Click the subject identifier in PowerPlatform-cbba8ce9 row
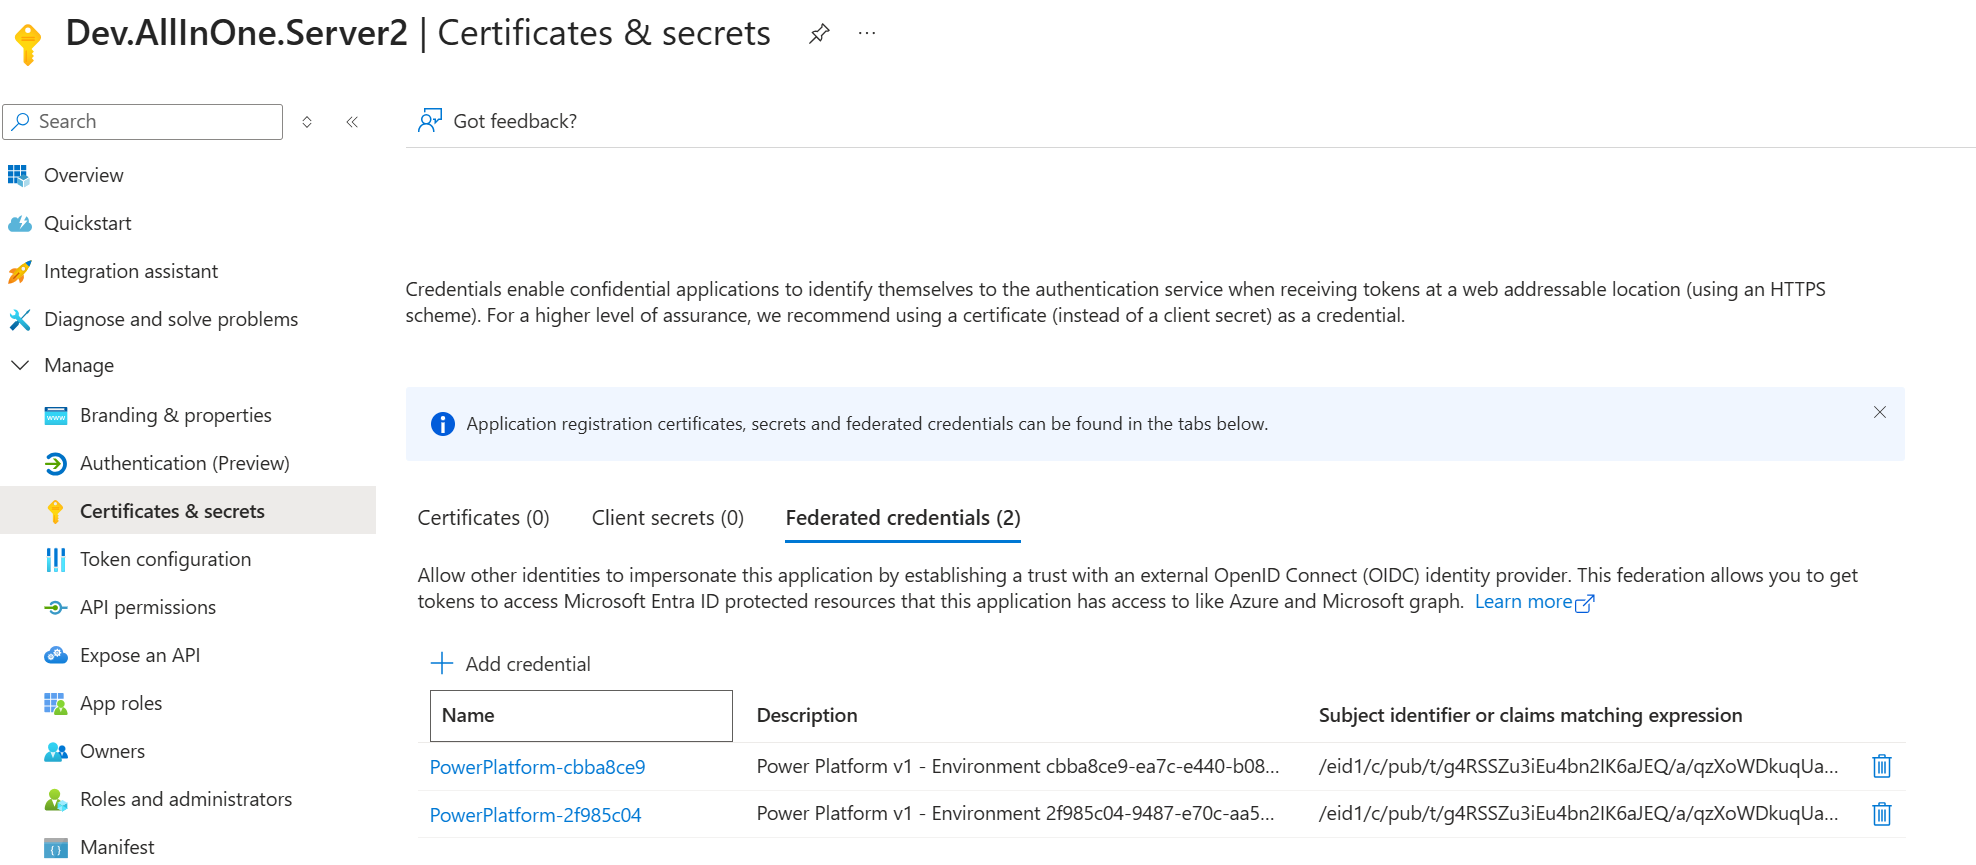Viewport: 1976px width, 865px height. pos(1579,766)
